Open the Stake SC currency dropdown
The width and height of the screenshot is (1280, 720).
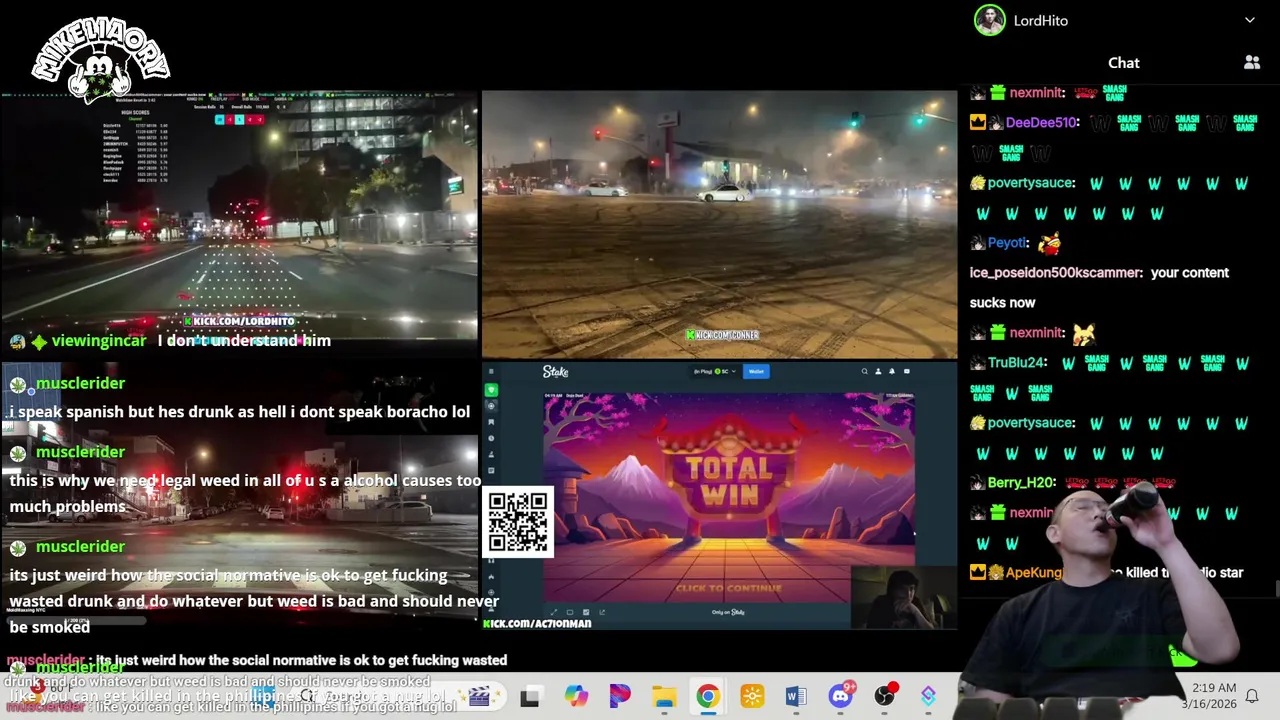tap(716, 371)
